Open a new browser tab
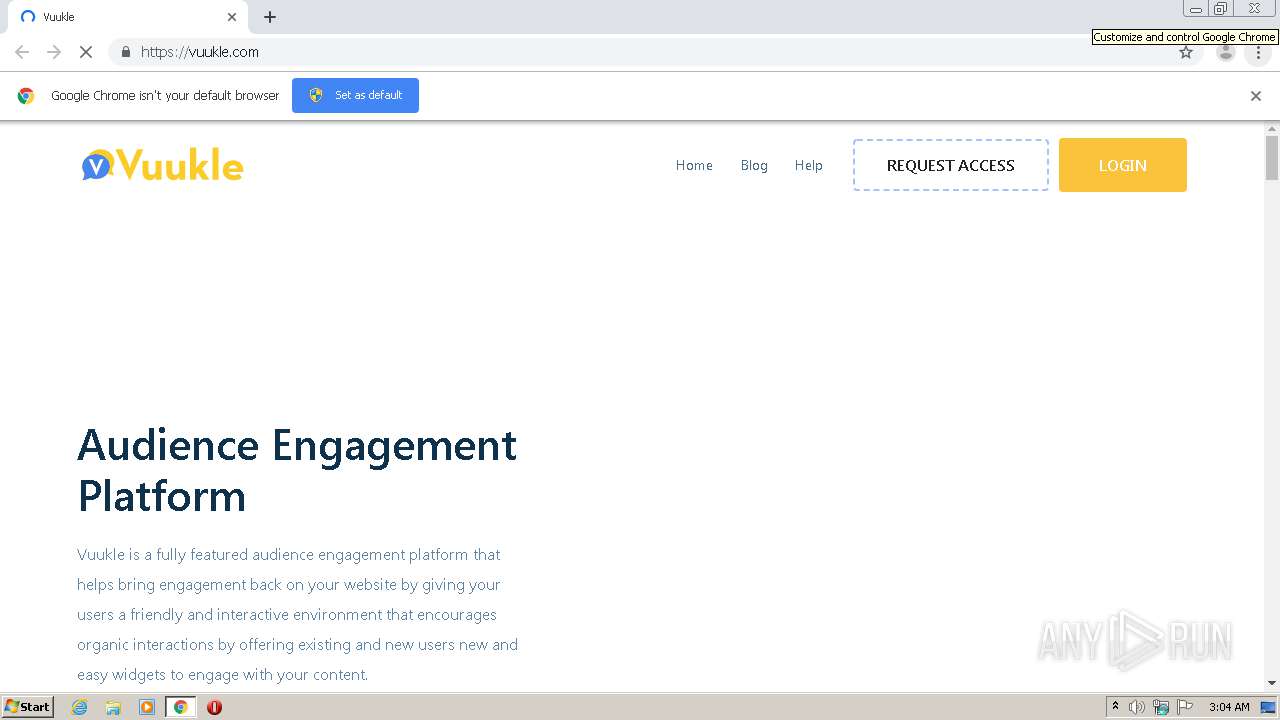The height and width of the screenshot is (720, 1280). coord(270,17)
